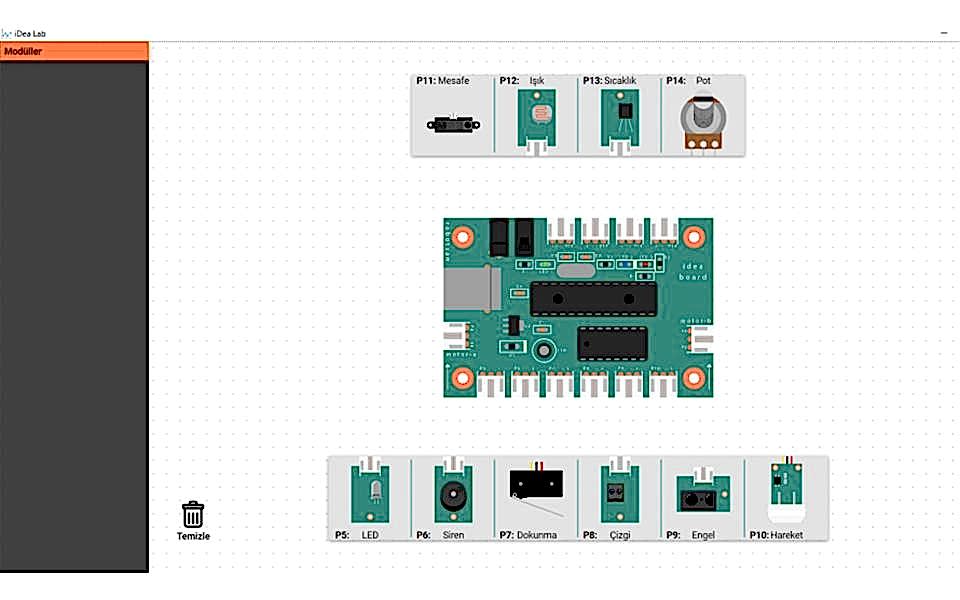Screen dimensions: 960x600
Task: Click the iDea Lab title bar icon
Action: (x=7, y=33)
